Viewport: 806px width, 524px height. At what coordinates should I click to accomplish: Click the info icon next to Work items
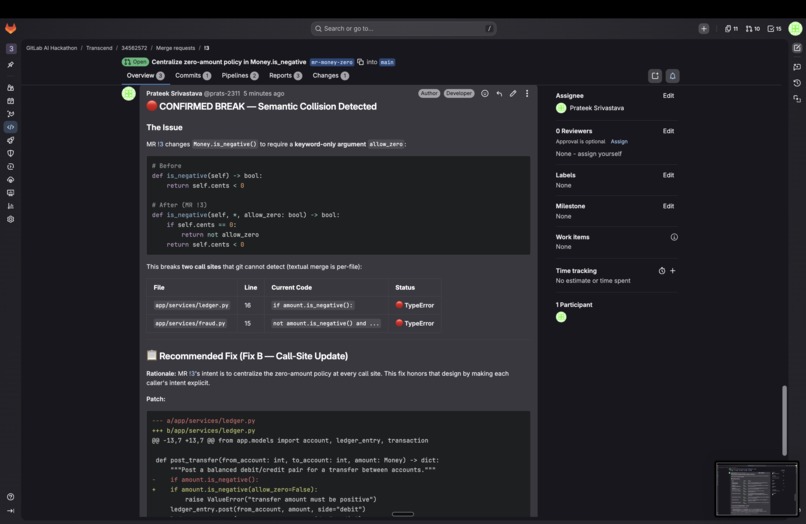[674, 237]
